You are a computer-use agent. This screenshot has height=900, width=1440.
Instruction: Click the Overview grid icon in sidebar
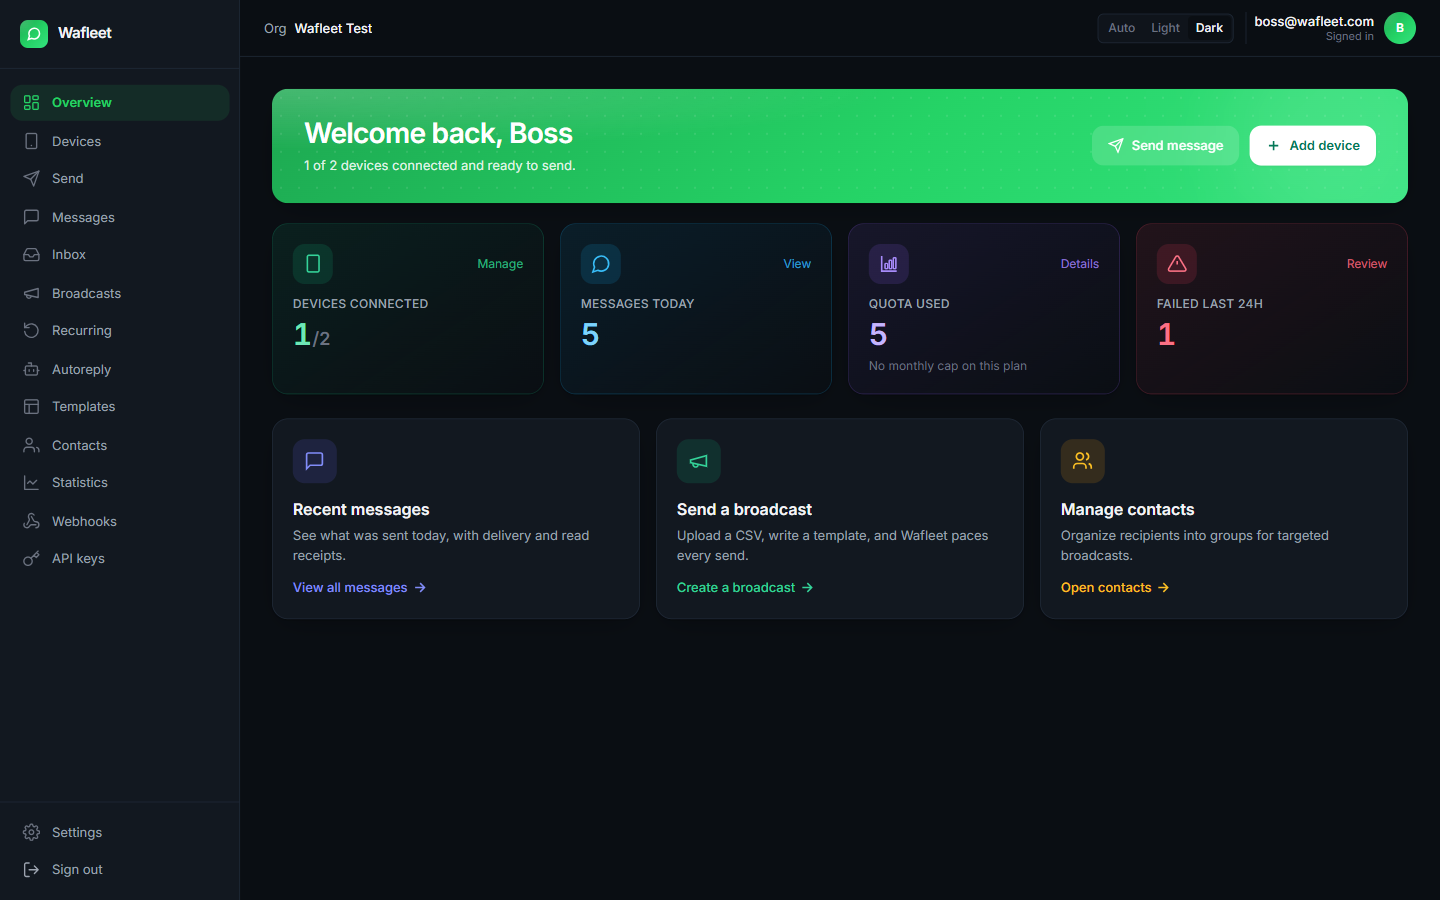coord(31,103)
